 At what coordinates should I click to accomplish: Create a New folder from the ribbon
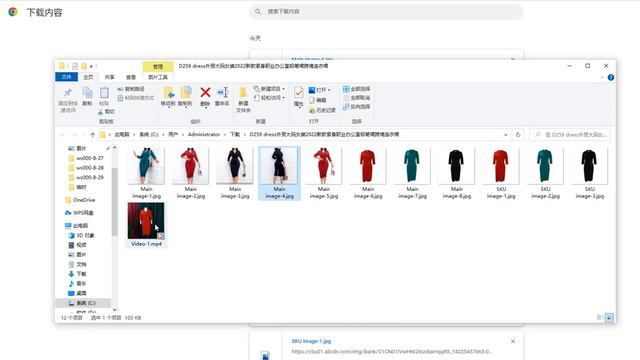pos(243,100)
